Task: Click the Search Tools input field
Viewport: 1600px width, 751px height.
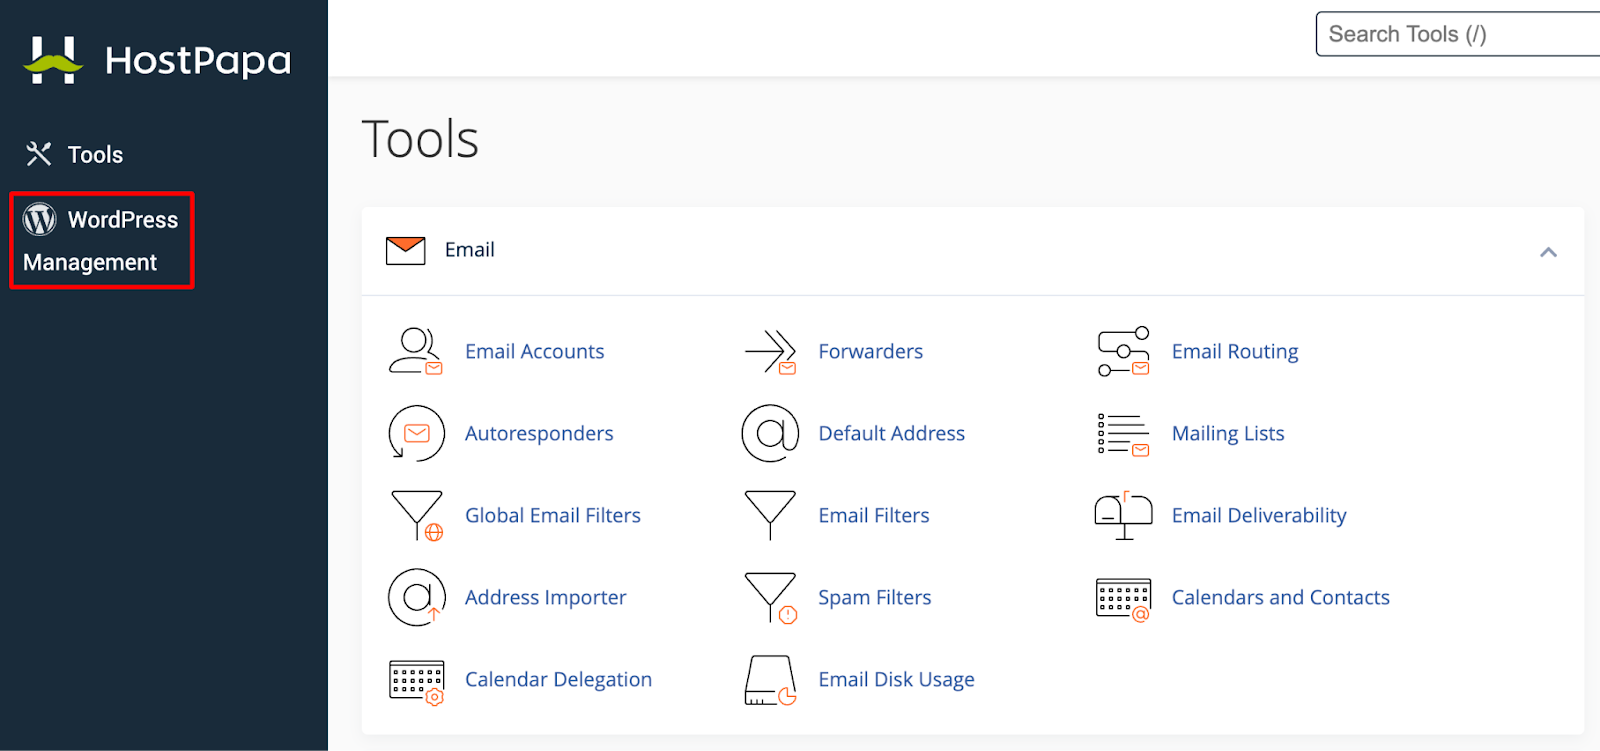Action: [1458, 34]
